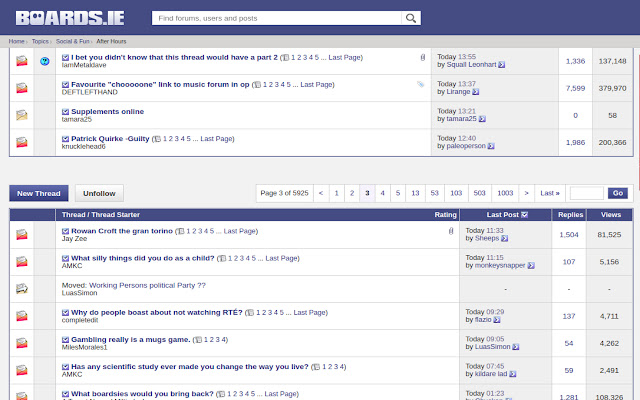Click the go-to-last-post arrow by monkeysnapper
This screenshot has width=640, height=400.
tap(531, 265)
